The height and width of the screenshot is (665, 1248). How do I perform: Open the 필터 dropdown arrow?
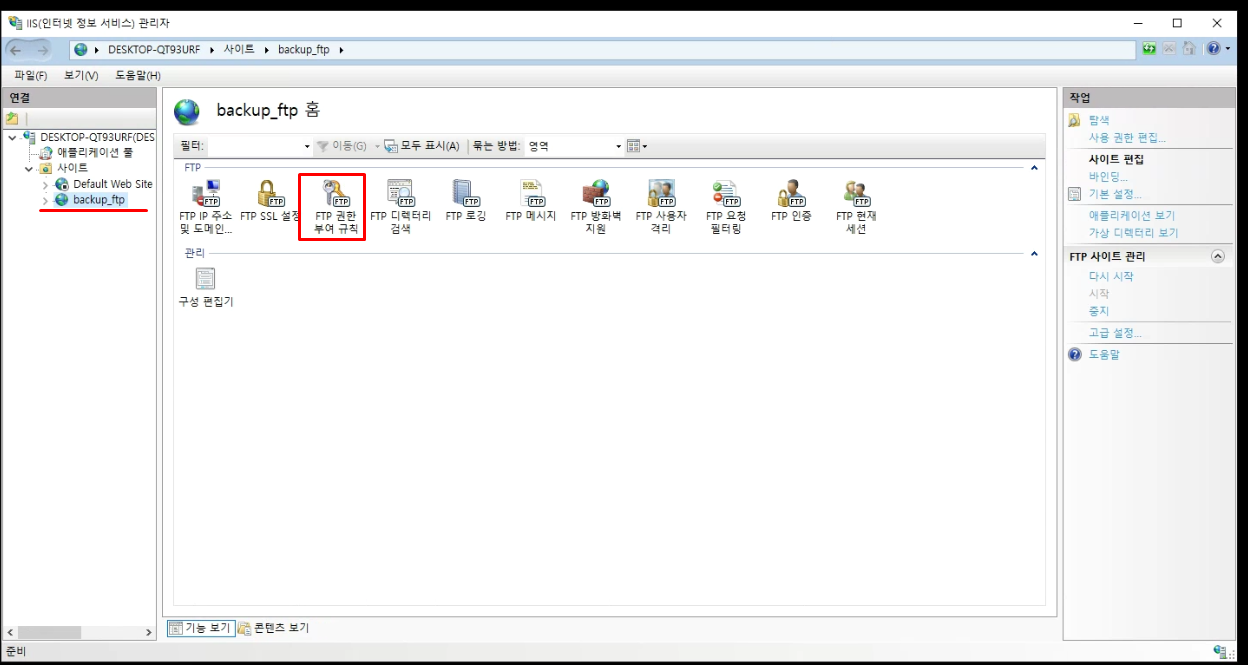[x=307, y=147]
